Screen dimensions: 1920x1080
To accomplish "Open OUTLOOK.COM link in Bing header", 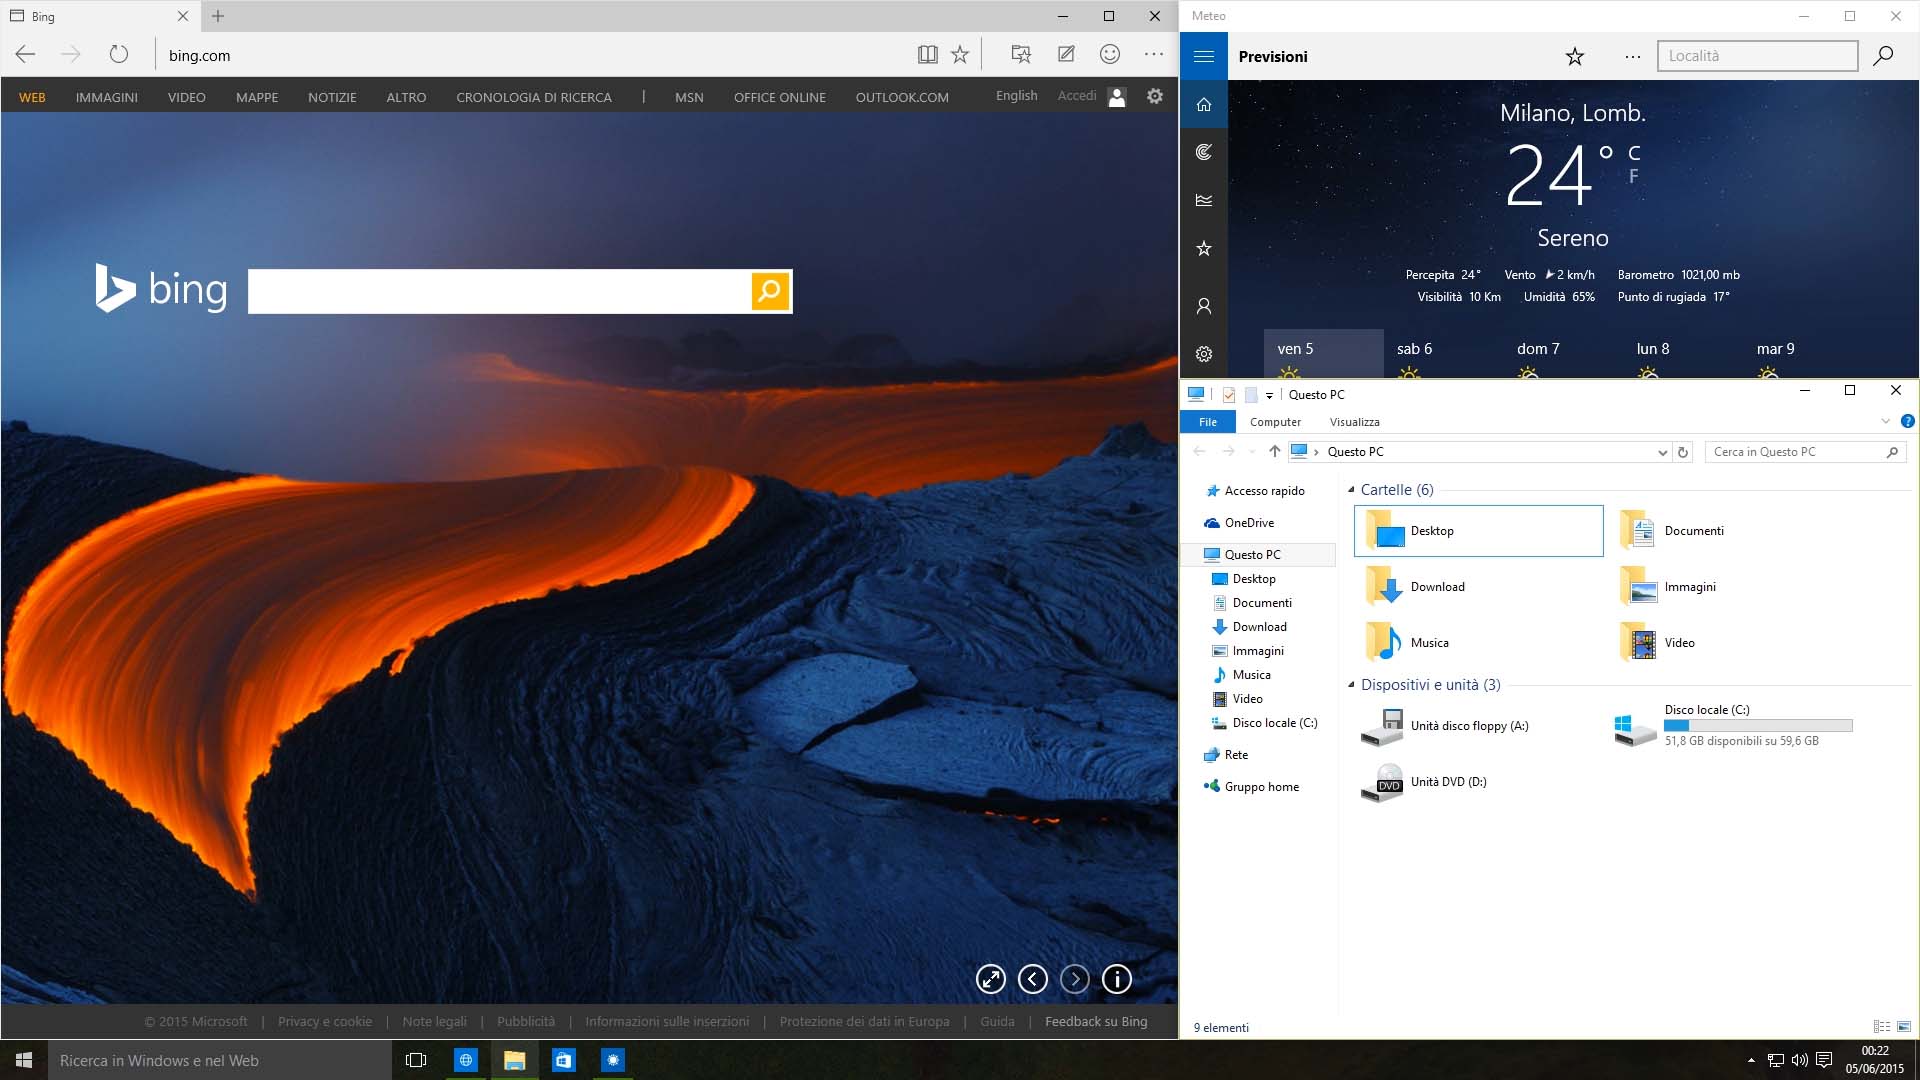I will [x=902, y=97].
